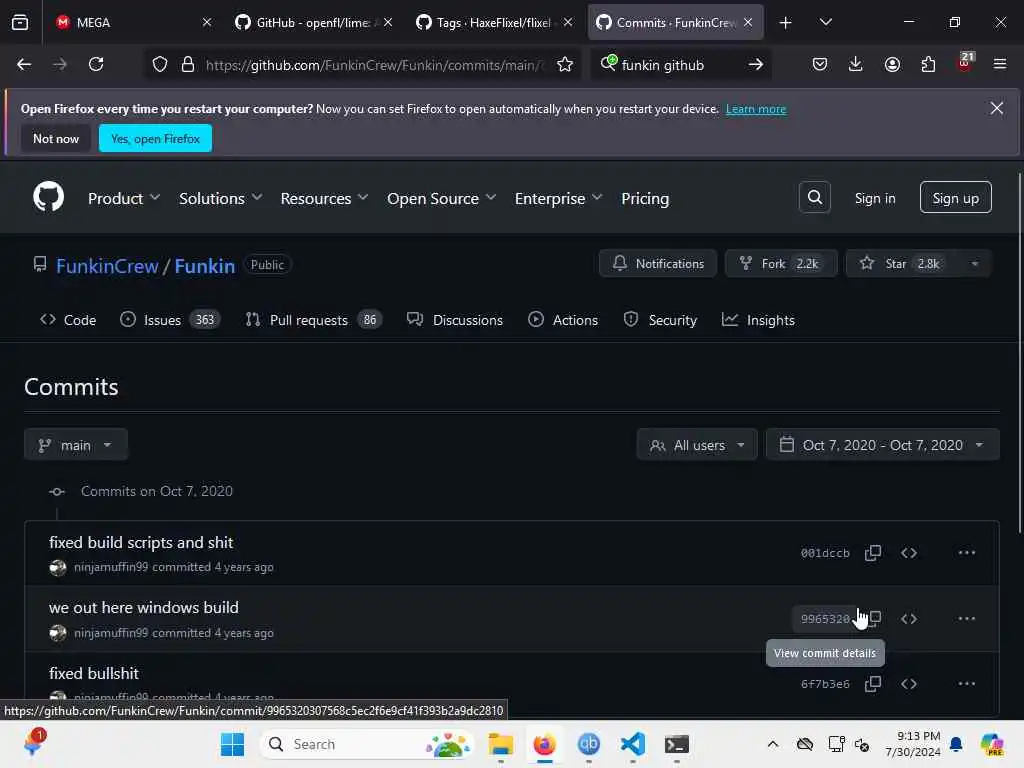Switch to the MEGA browser tab

(x=131, y=23)
